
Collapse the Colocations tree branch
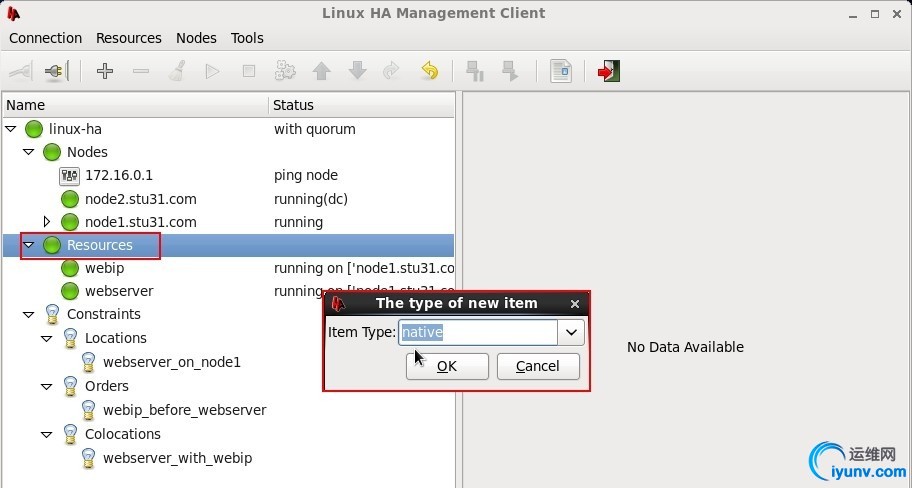47,434
